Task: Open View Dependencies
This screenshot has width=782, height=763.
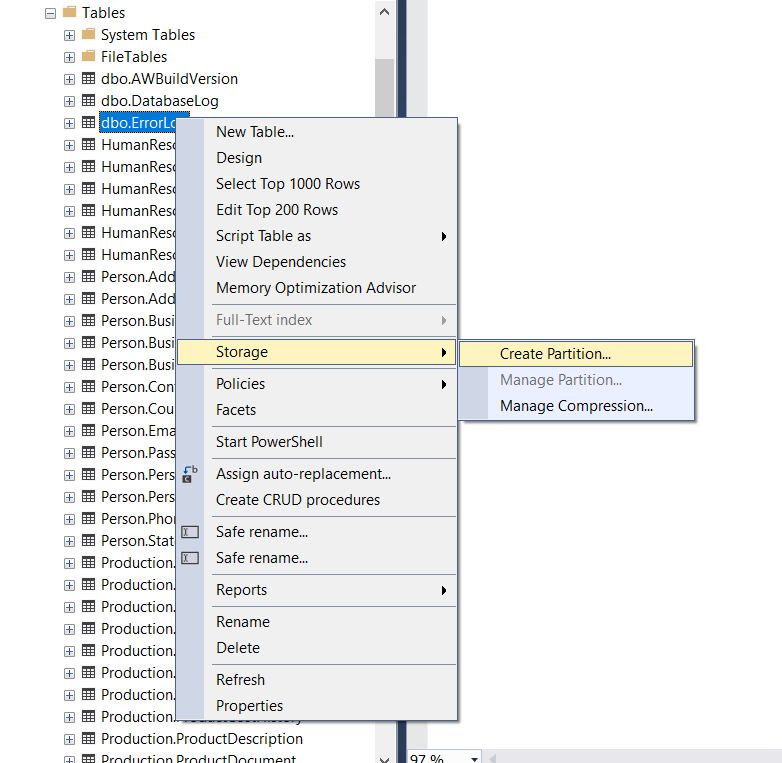Action: click(x=317, y=262)
